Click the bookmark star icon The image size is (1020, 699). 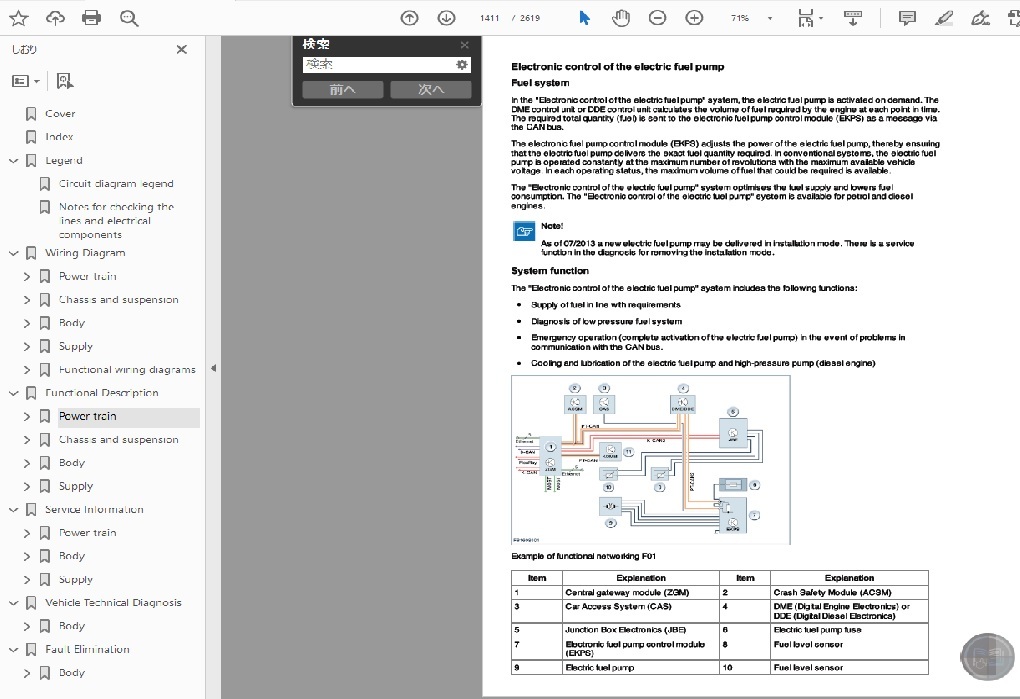point(18,18)
